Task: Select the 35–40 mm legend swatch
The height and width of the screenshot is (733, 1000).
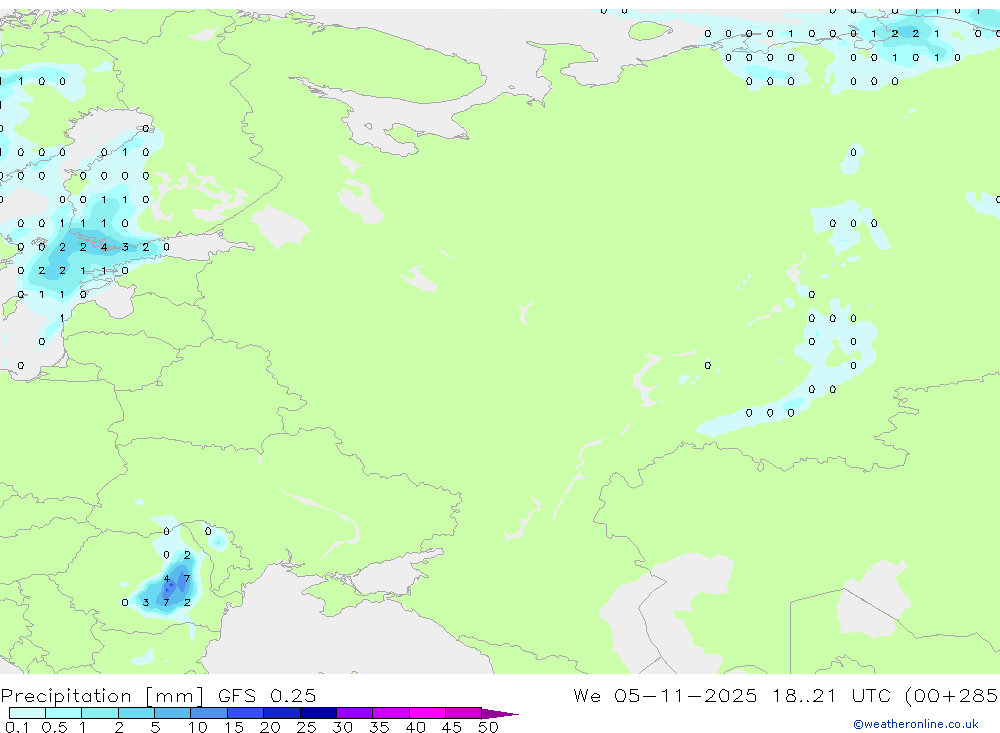Action: coord(391,713)
